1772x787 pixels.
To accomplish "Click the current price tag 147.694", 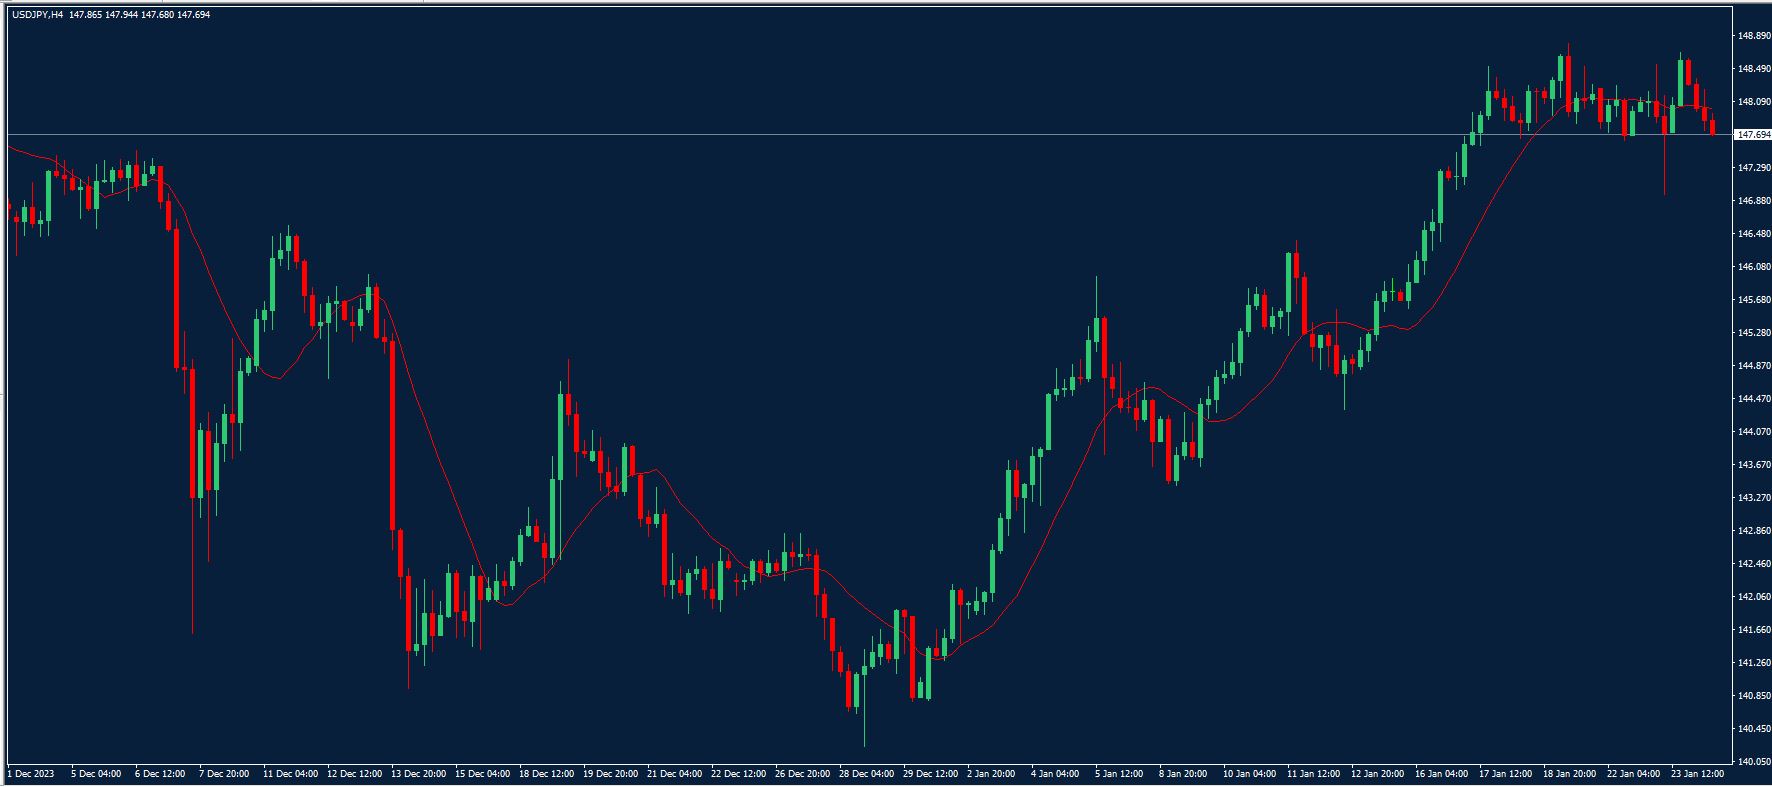I will 1753,134.
